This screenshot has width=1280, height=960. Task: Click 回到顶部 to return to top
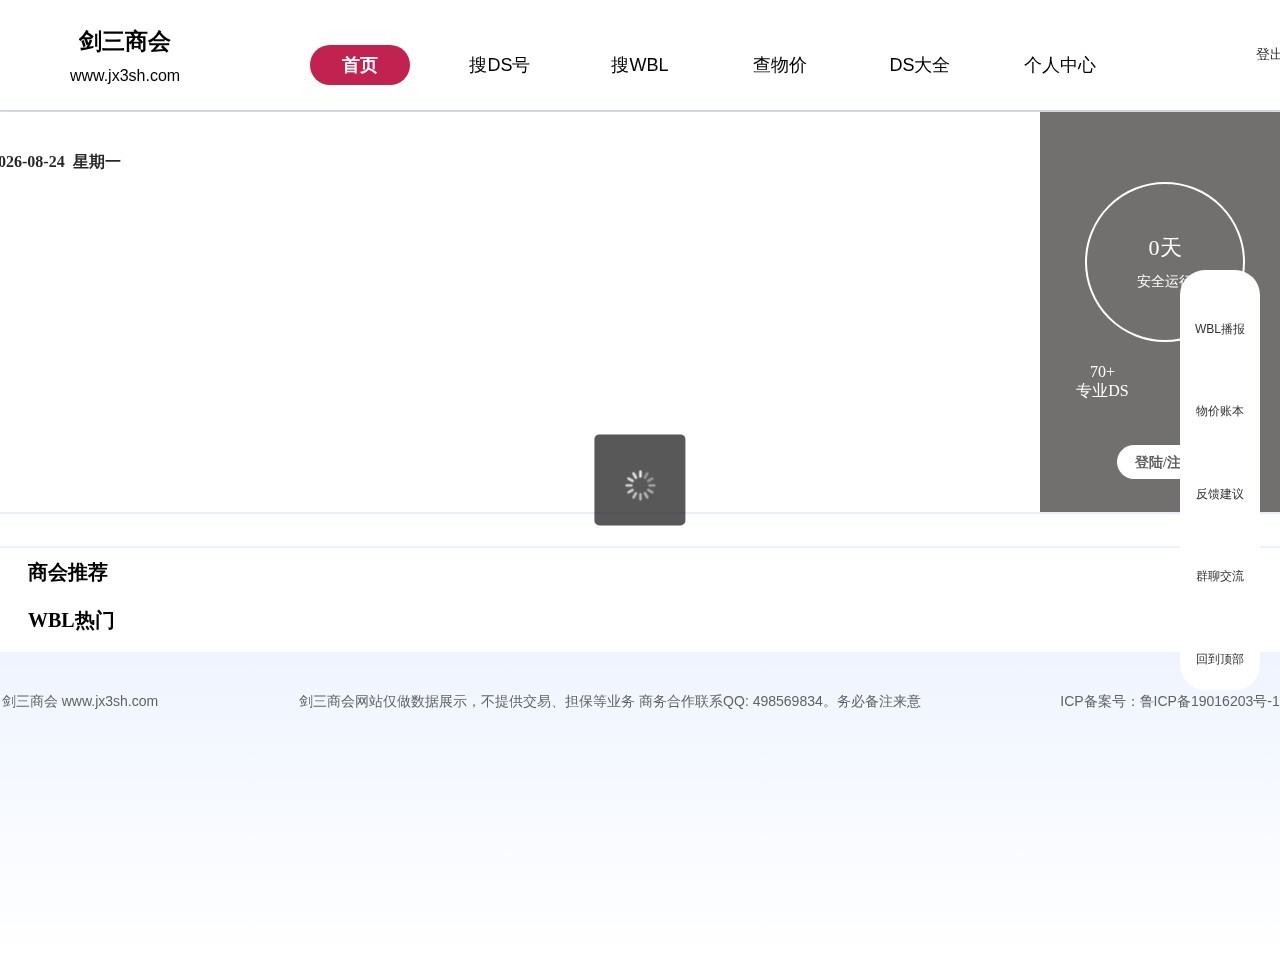pos(1220,659)
